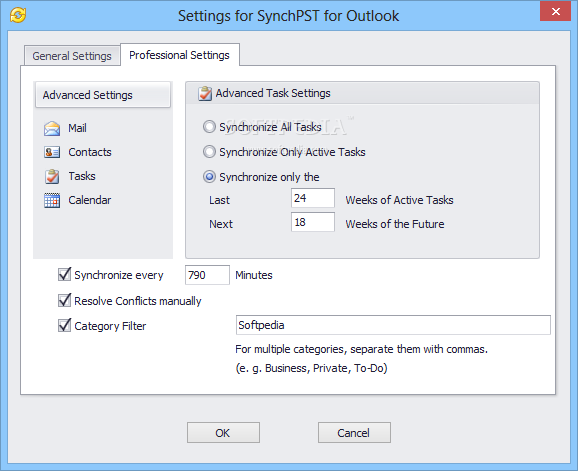The width and height of the screenshot is (578, 471).
Task: Click the Next weeks field showing 18
Action: [x=313, y=222]
